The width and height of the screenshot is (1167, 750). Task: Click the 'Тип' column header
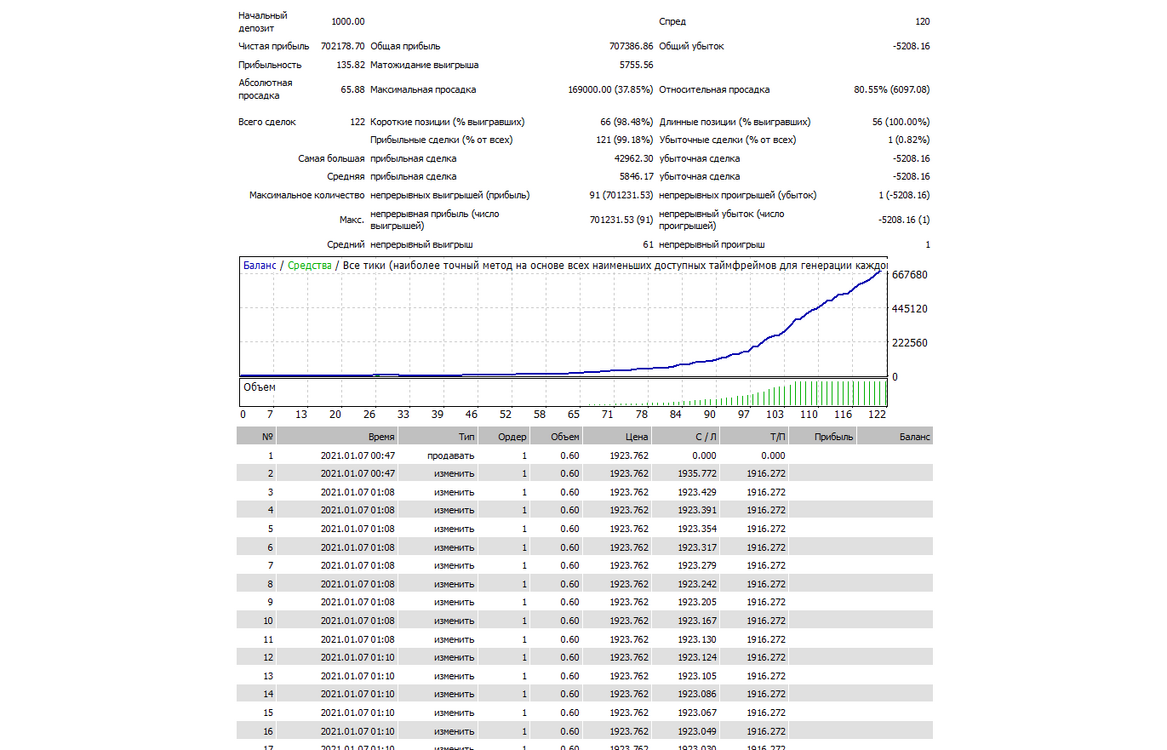click(x=438, y=437)
